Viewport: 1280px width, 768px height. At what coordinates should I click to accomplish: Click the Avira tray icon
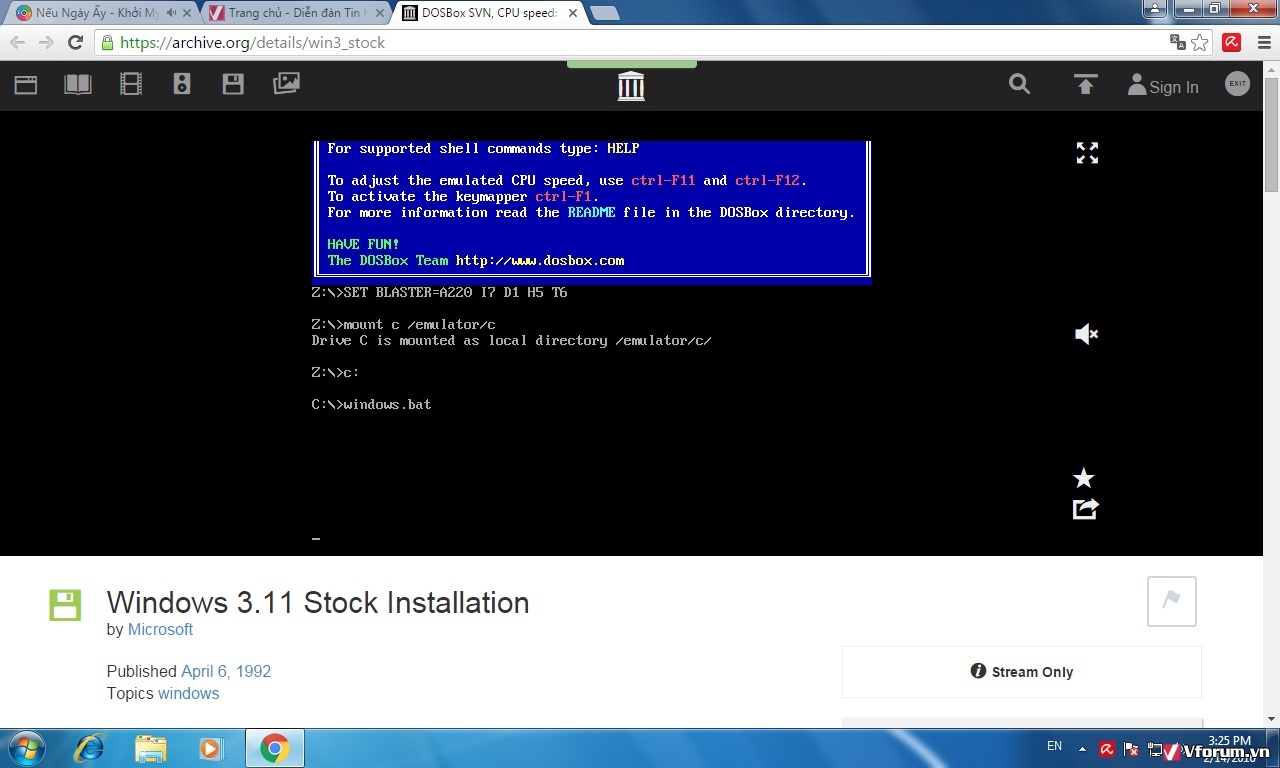[x=1107, y=748]
